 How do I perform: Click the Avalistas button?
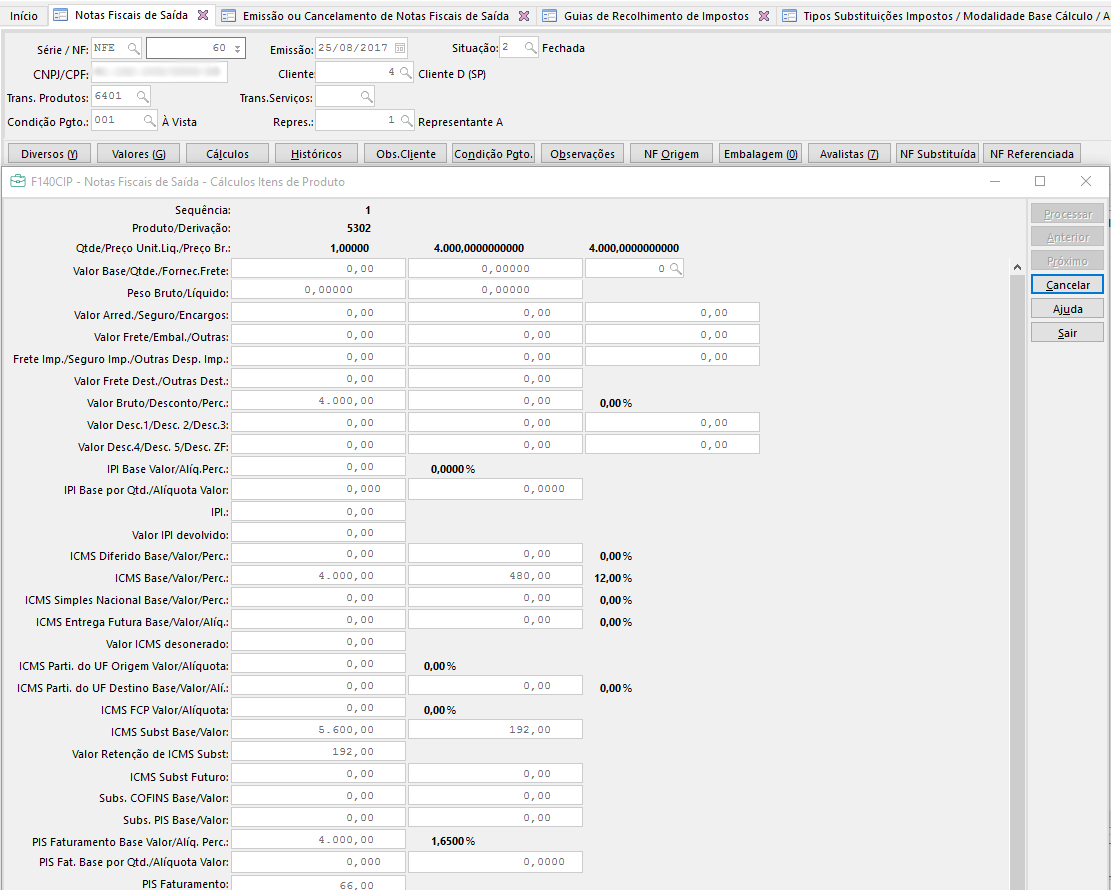pyautogui.click(x=849, y=154)
